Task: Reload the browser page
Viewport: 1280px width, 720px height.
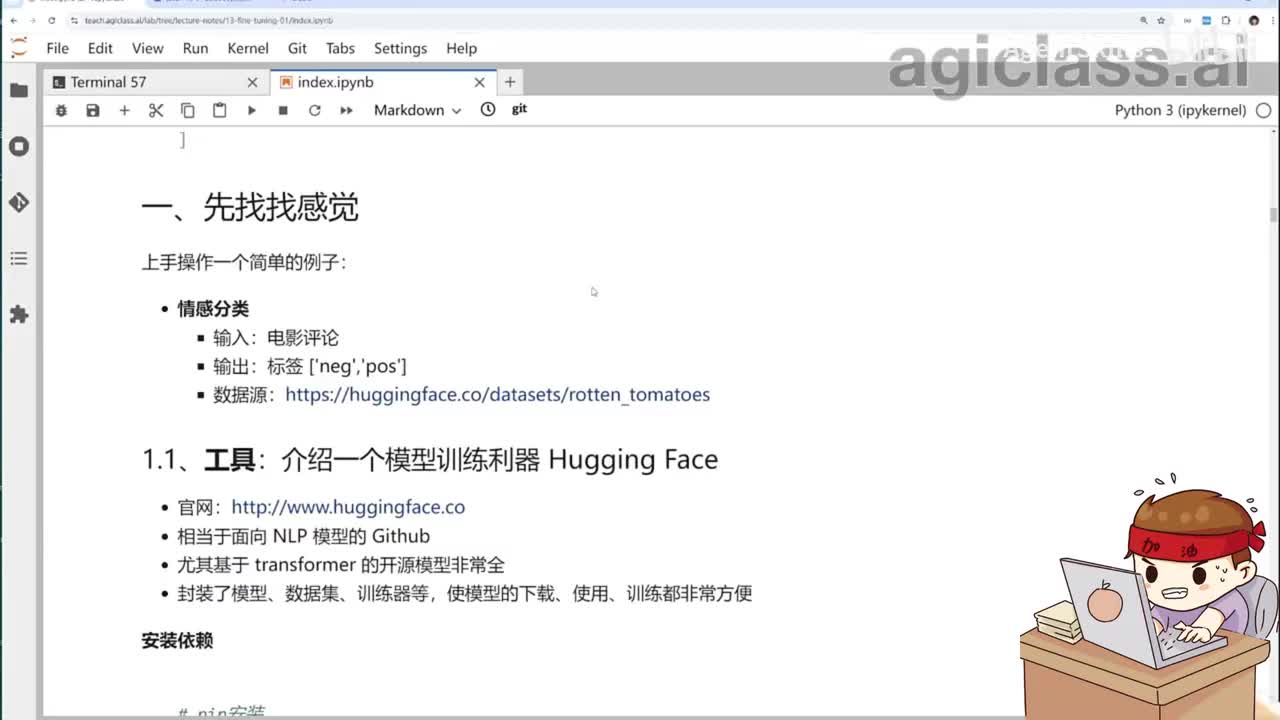Action: point(51,20)
